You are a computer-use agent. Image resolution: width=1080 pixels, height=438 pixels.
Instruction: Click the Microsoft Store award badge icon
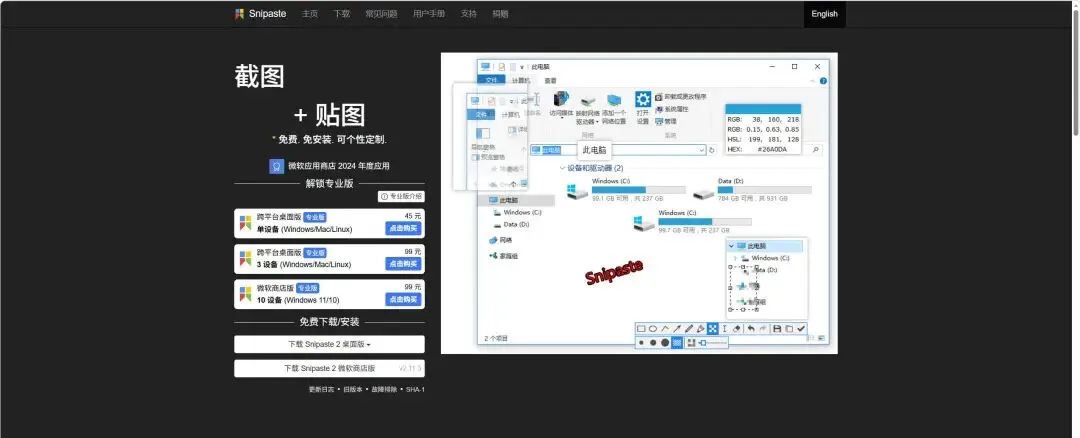[276, 166]
